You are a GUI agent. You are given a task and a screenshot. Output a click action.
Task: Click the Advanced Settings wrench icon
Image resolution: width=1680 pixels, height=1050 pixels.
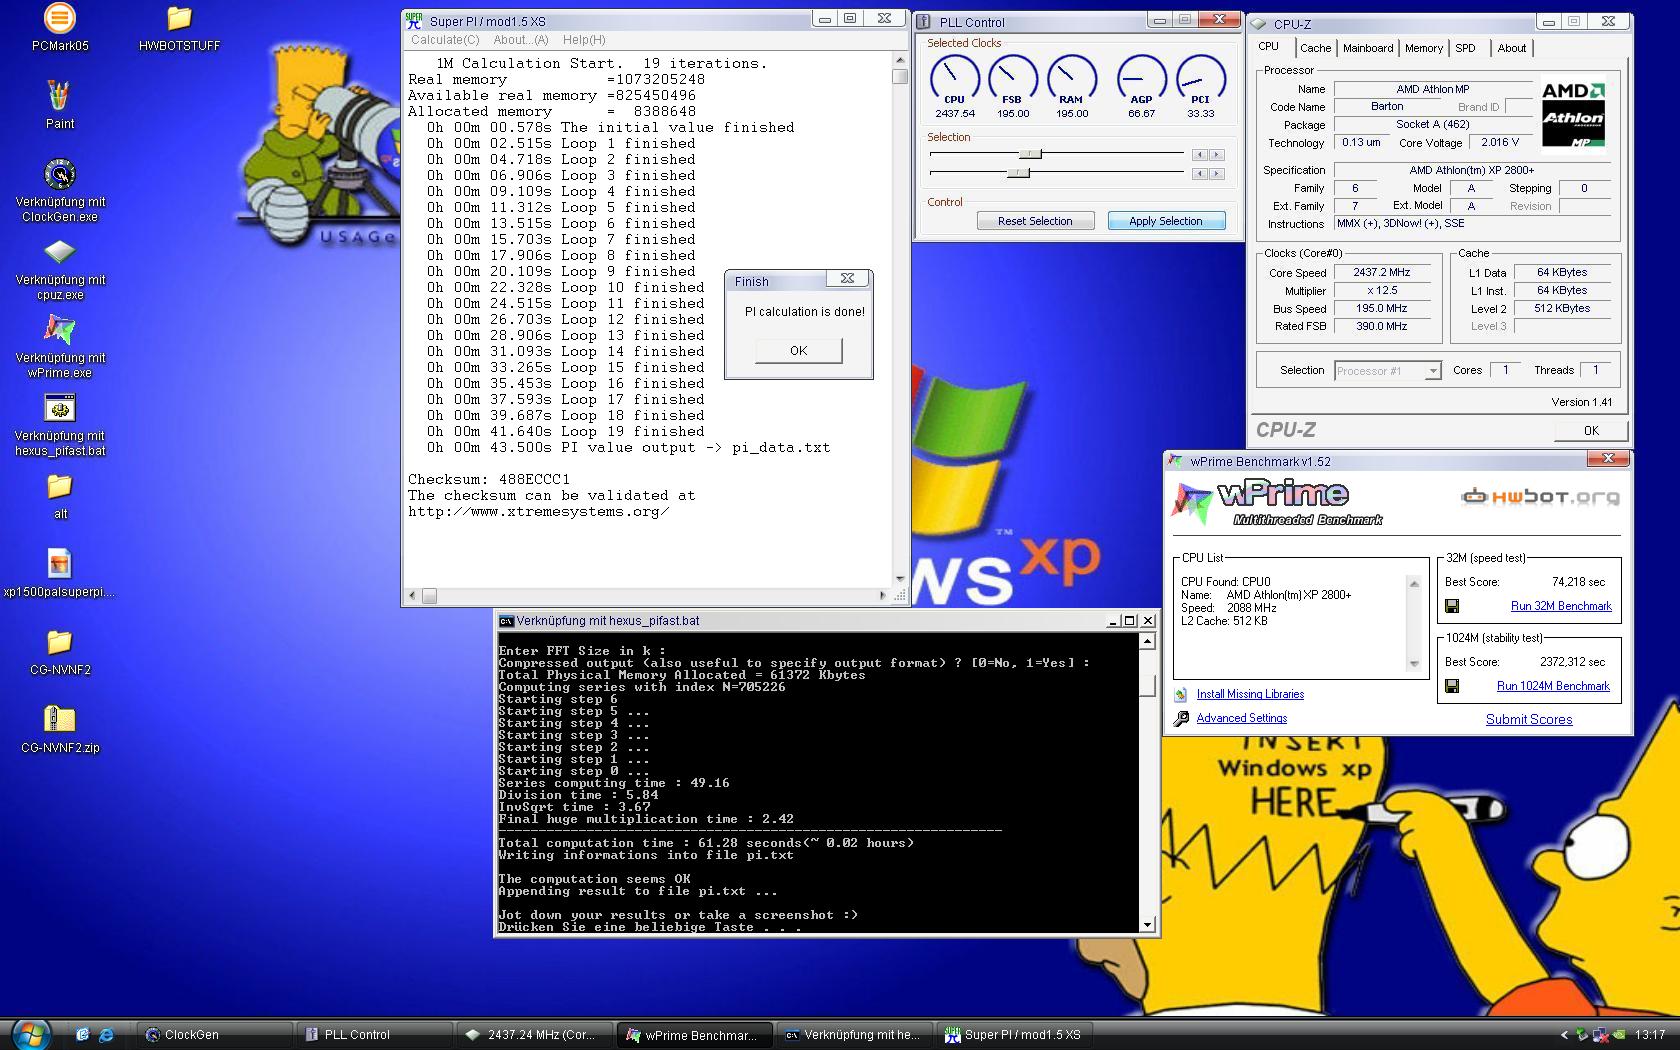tap(1181, 718)
